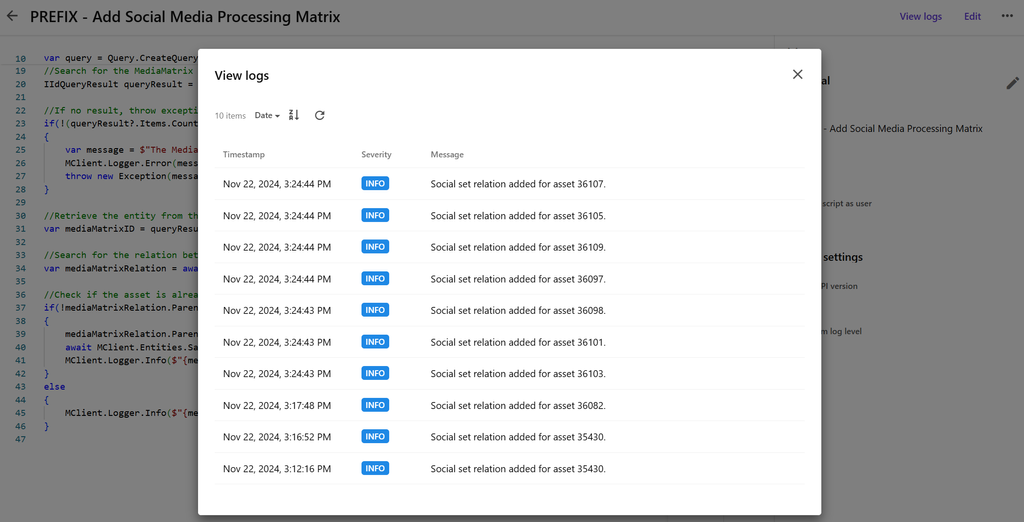Viewport: 1024px width, 522px height.
Task: Select the log message for asset 36103
Action: coord(517,374)
